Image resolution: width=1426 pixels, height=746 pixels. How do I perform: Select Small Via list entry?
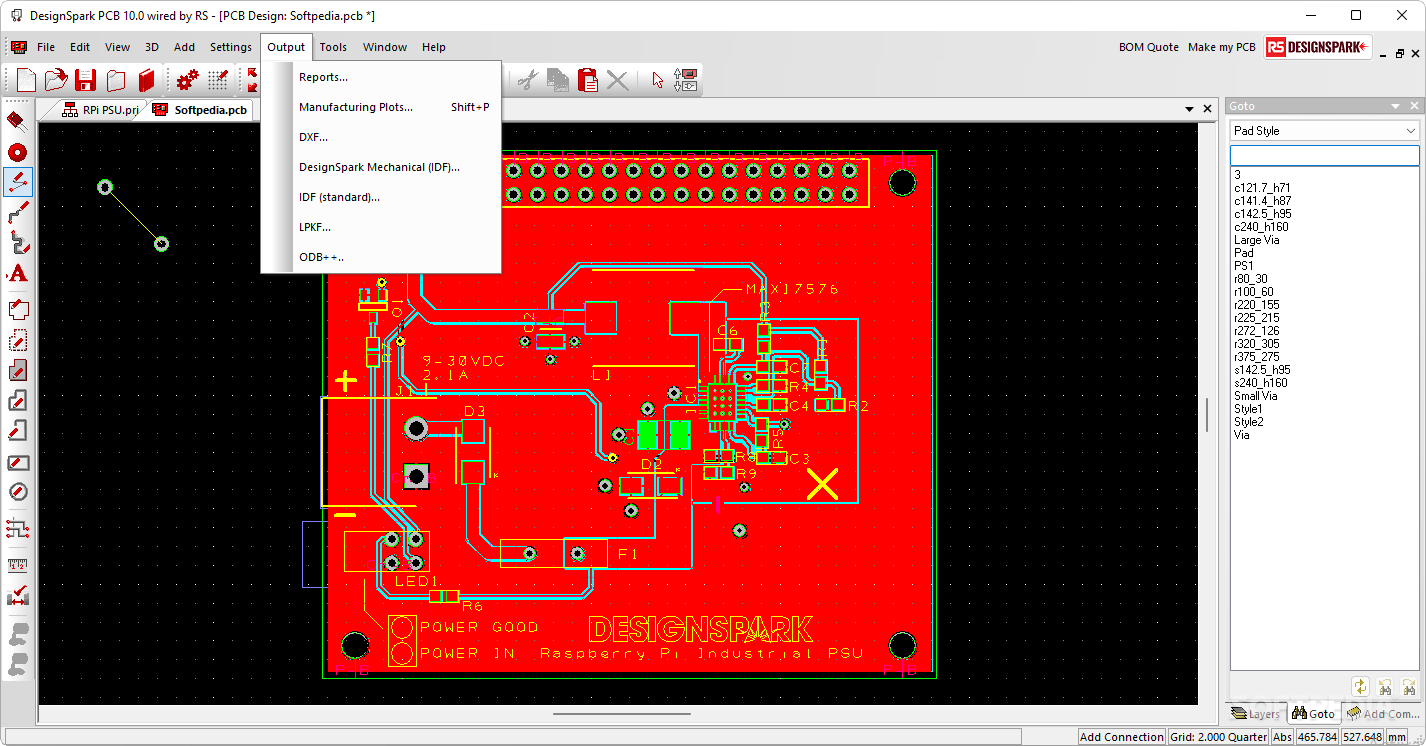coord(1255,396)
